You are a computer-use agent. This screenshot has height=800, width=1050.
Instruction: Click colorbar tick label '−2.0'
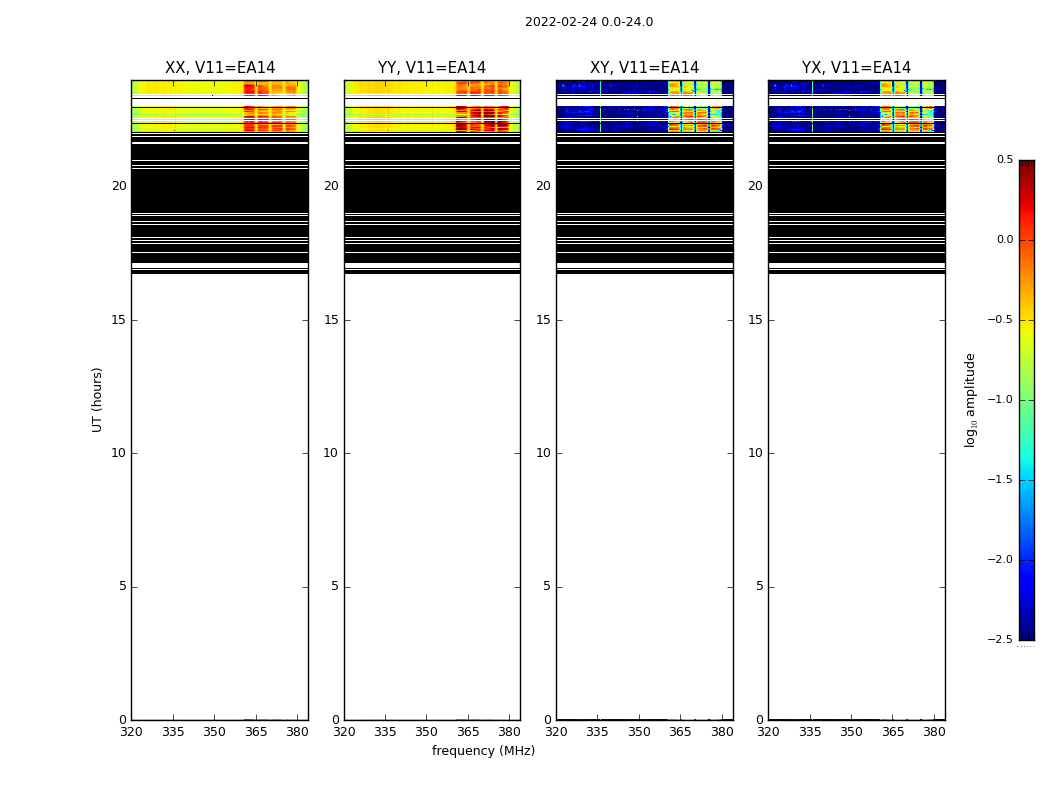click(x=1000, y=560)
